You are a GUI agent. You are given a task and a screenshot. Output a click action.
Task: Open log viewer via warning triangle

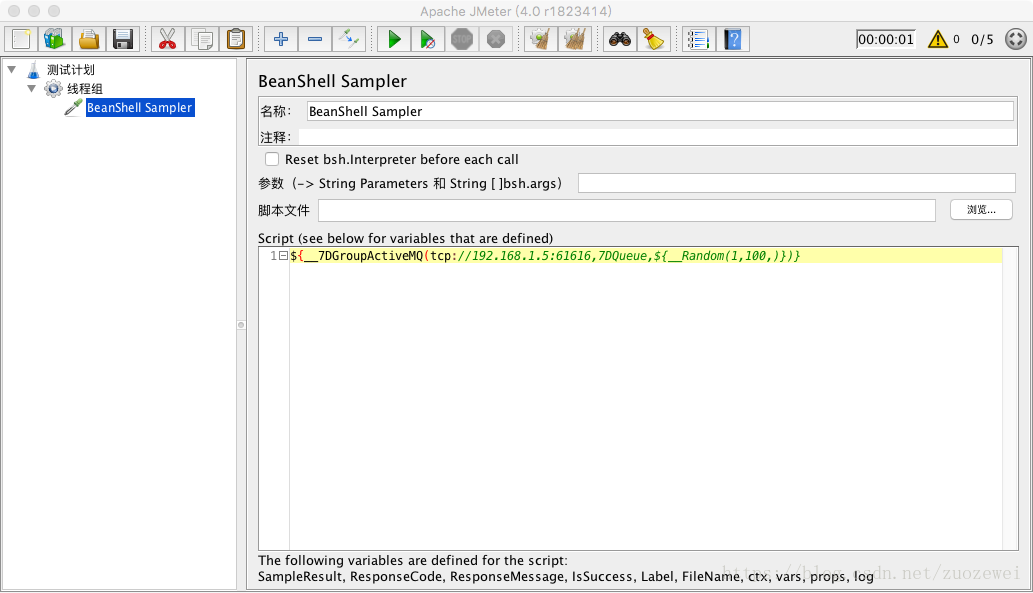coord(937,40)
